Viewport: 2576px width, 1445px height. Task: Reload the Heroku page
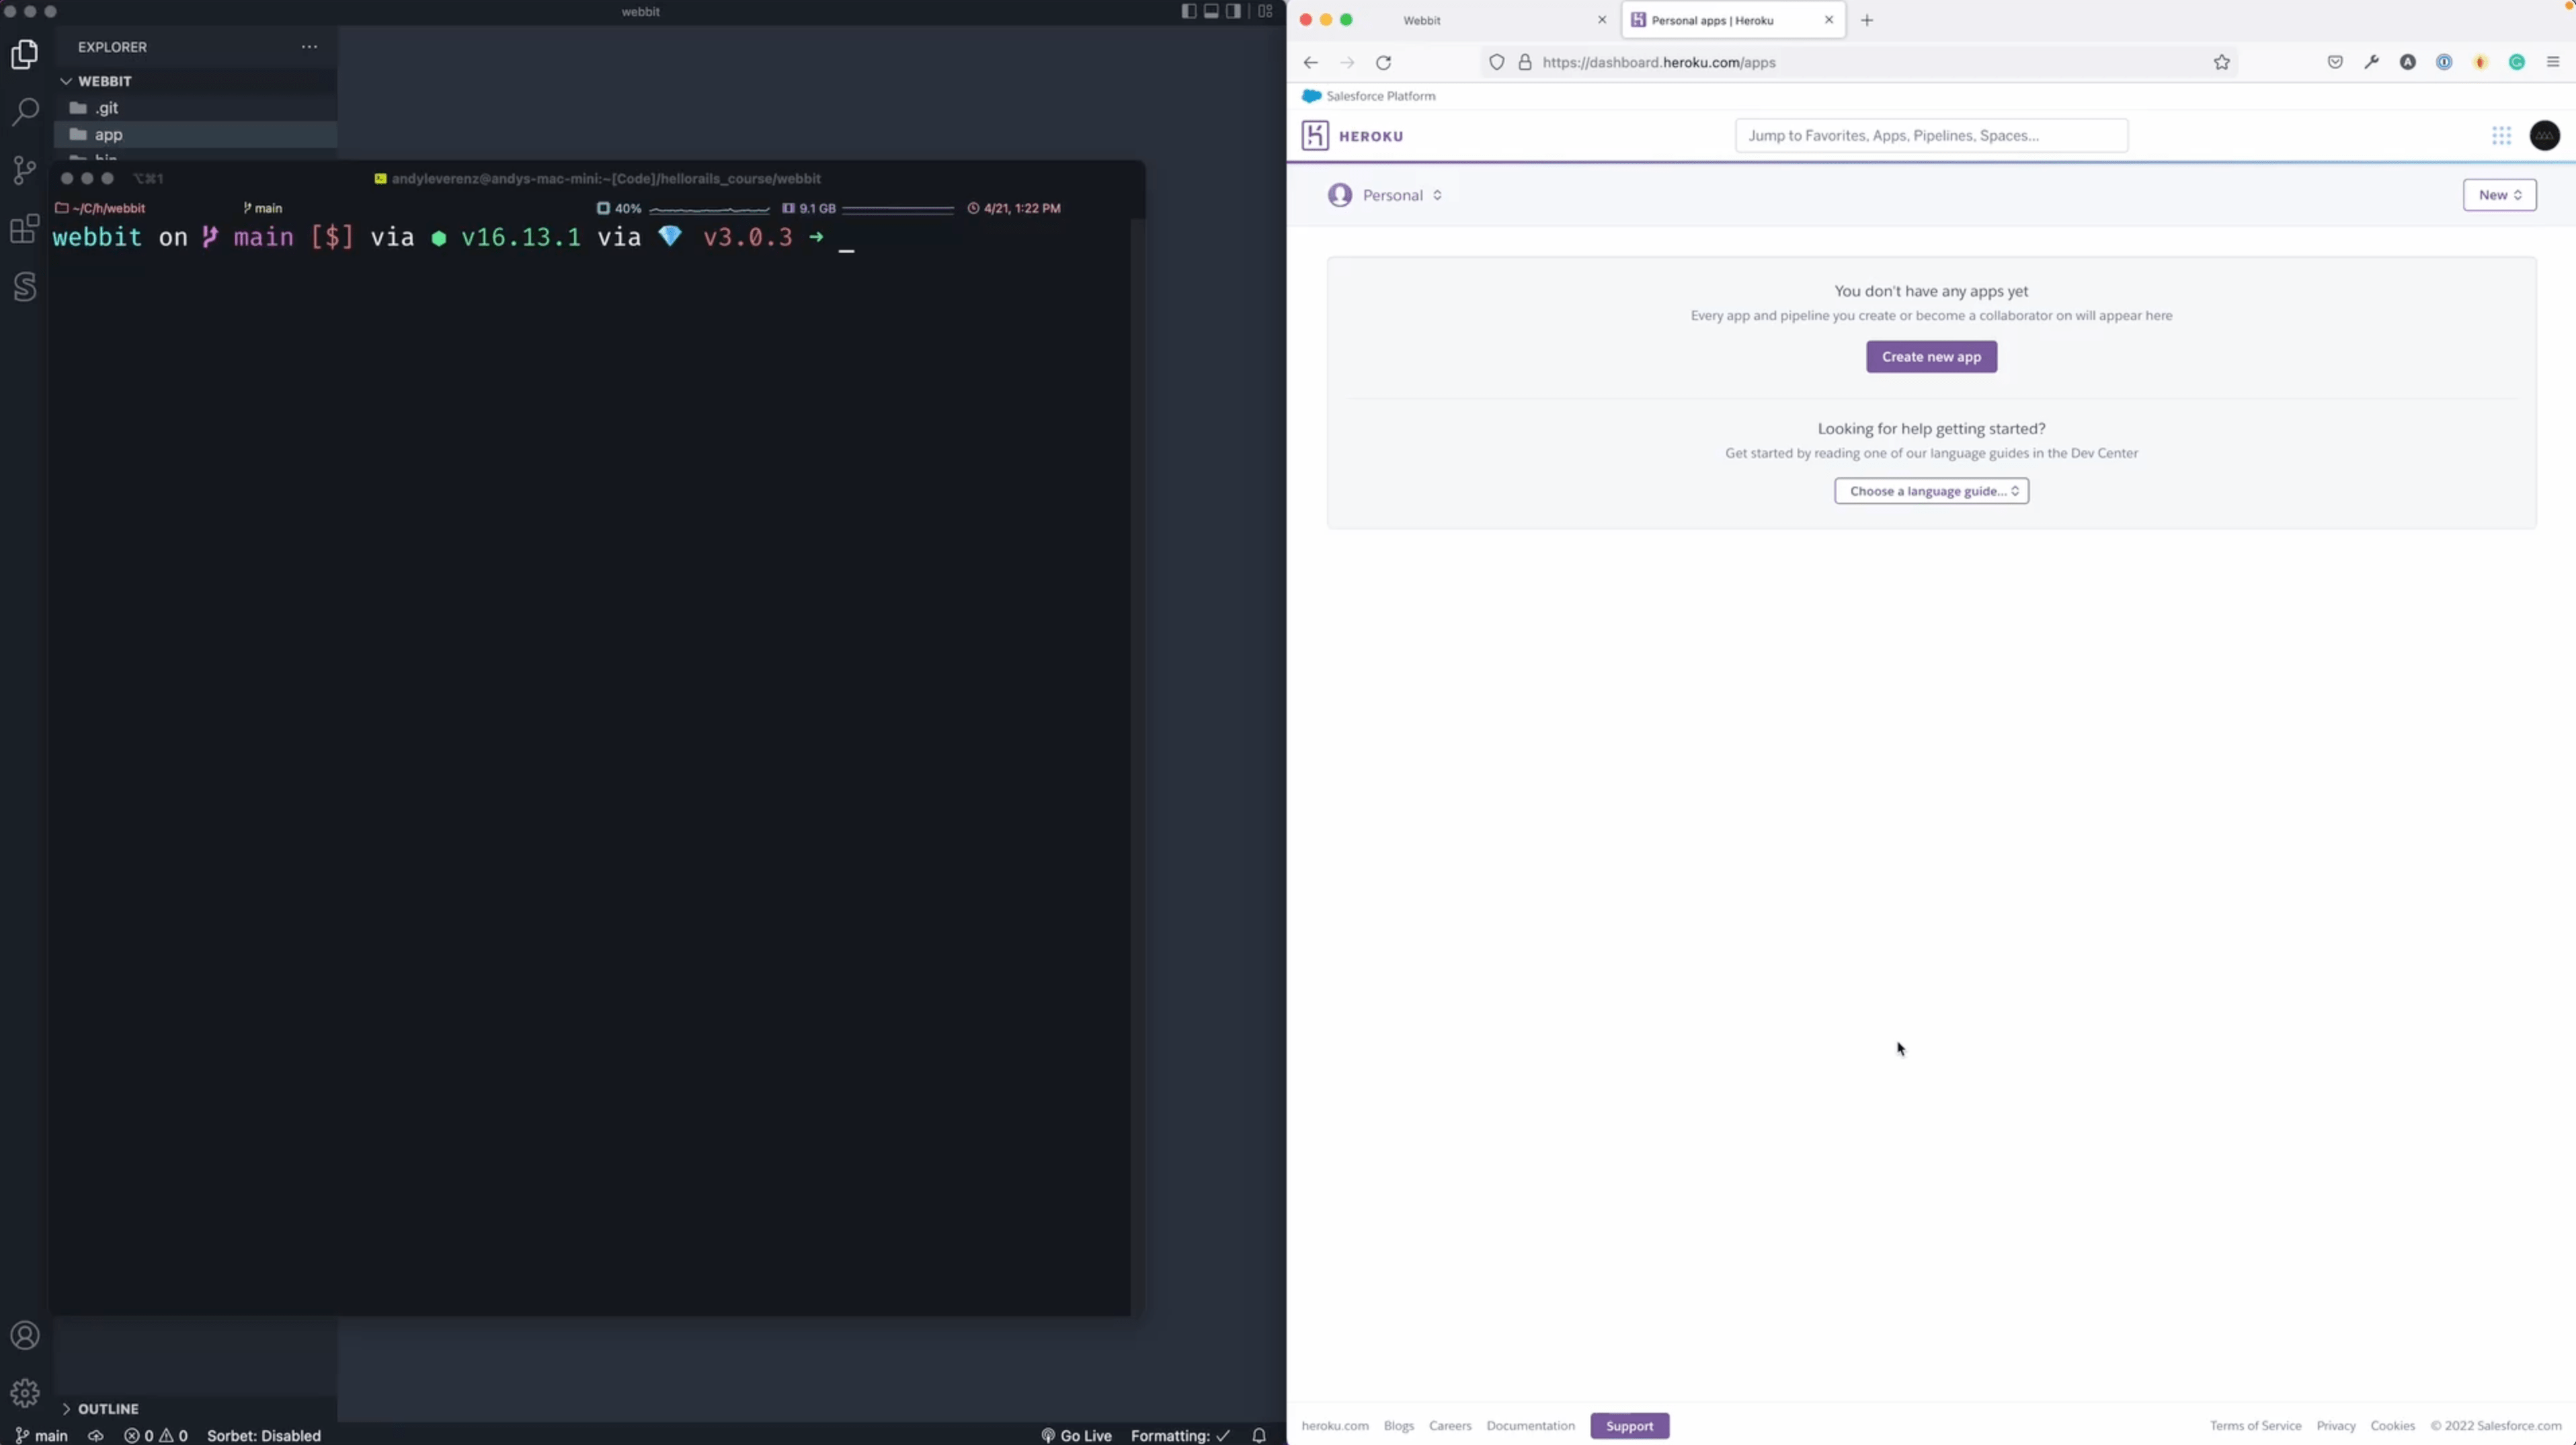pyautogui.click(x=1384, y=62)
